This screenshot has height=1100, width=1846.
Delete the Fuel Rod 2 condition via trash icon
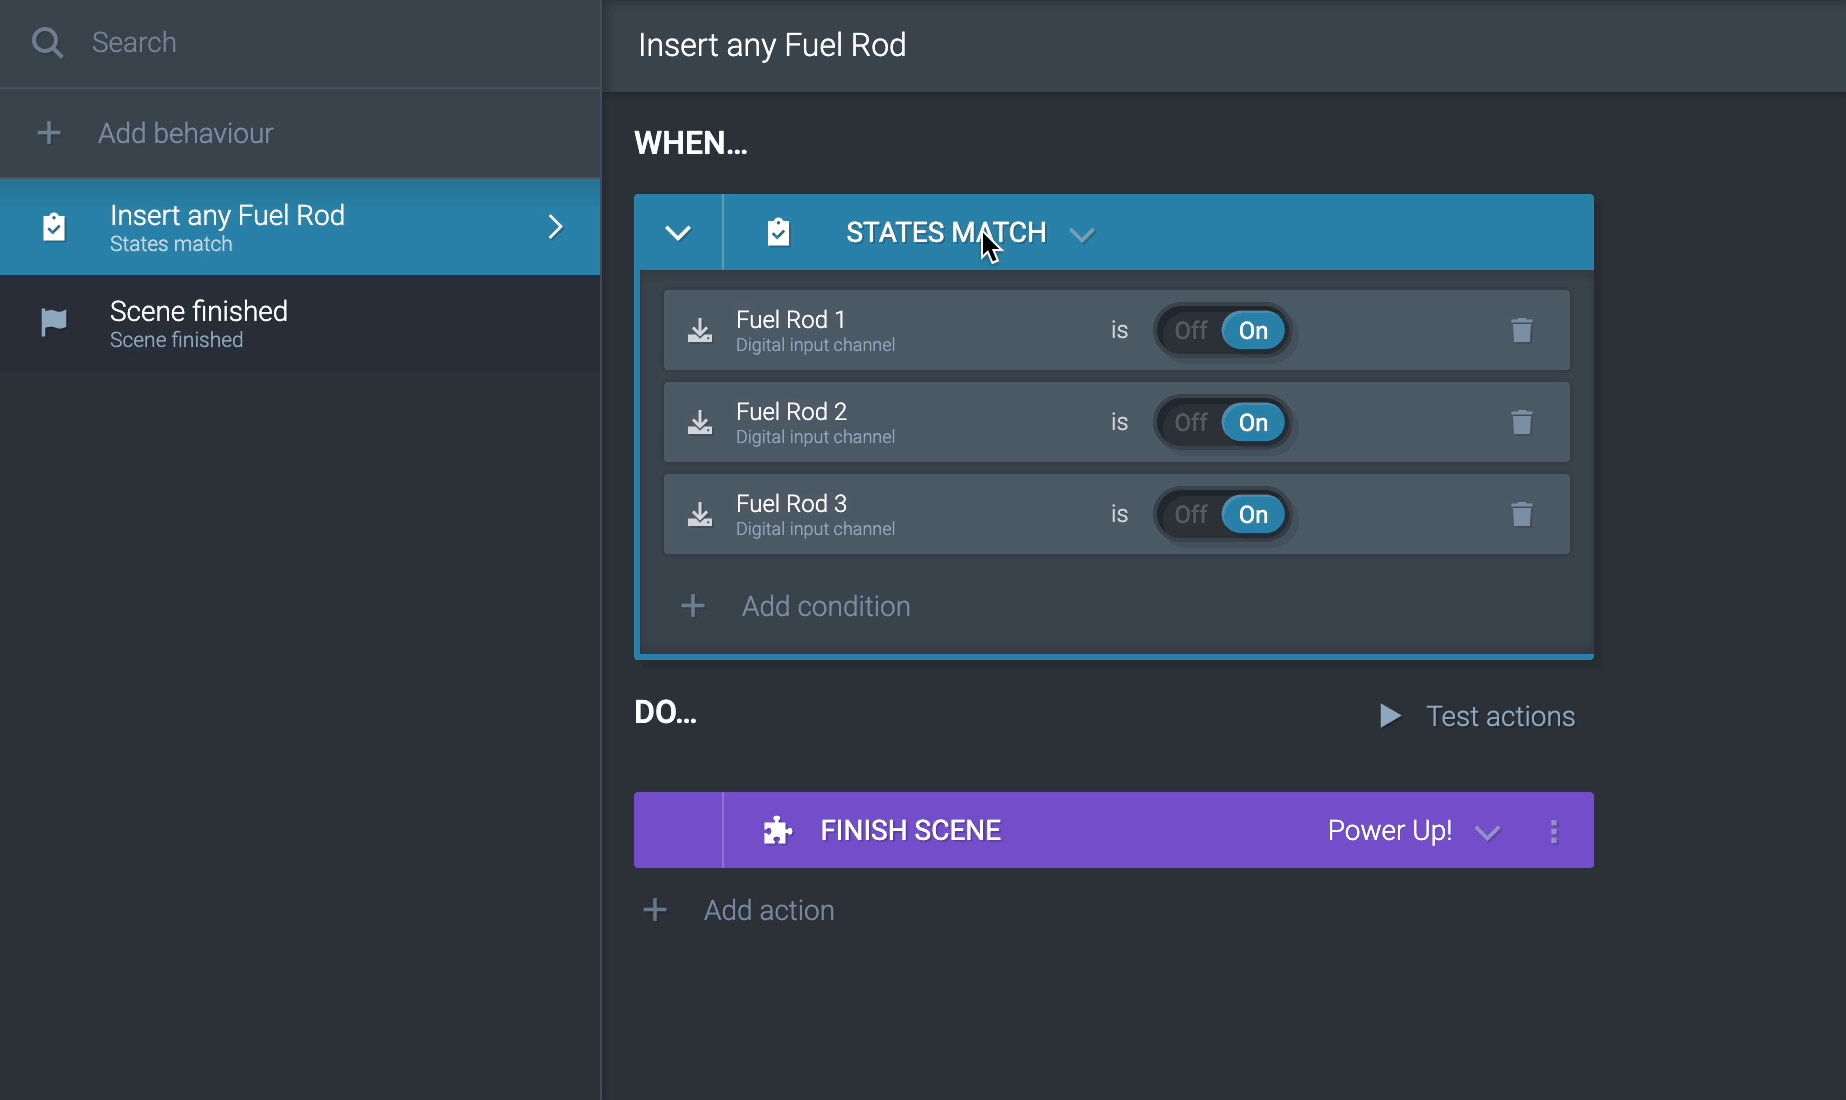pos(1522,422)
